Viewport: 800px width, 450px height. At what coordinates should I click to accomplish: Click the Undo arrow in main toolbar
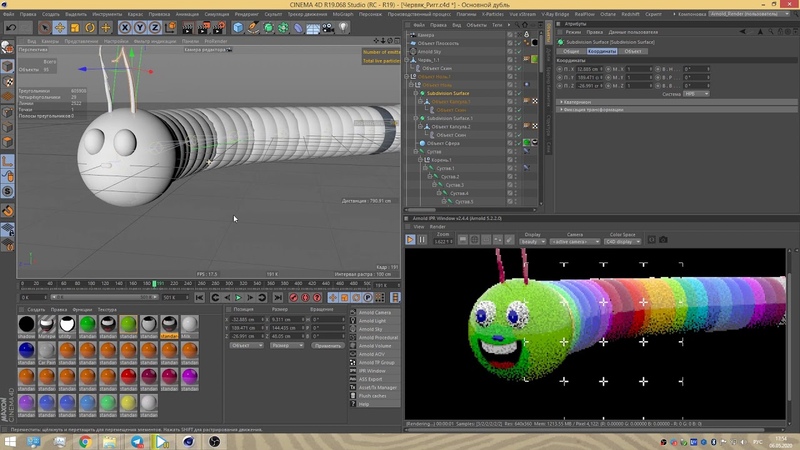11,28
